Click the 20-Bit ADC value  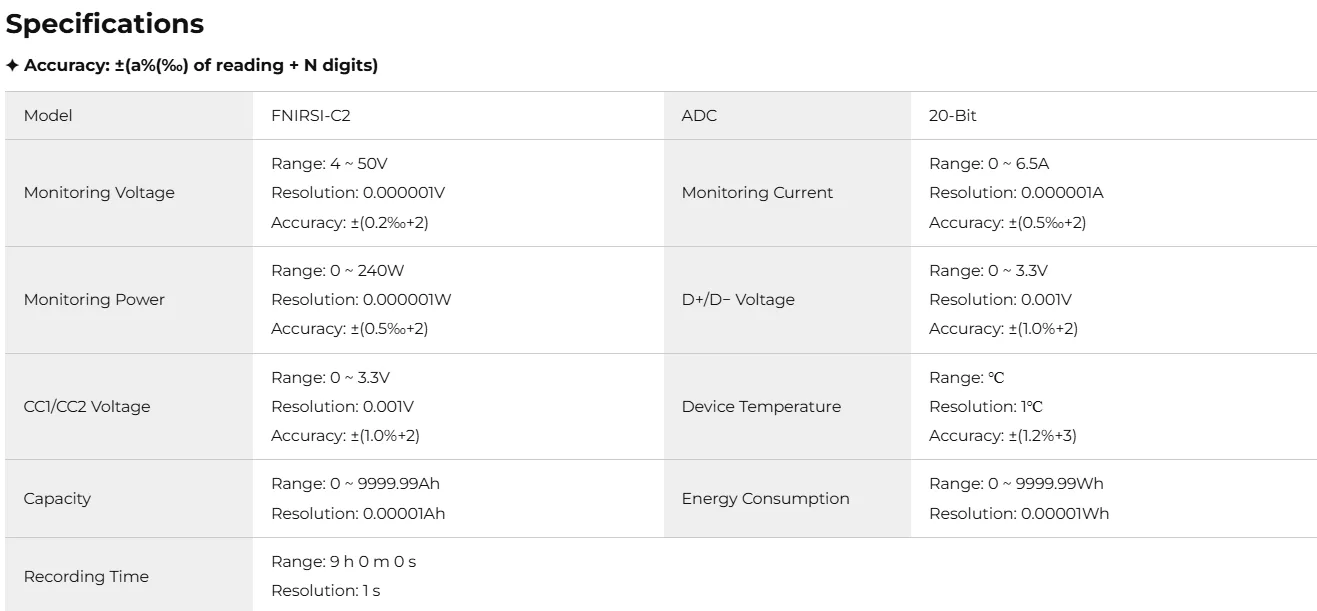pos(952,116)
